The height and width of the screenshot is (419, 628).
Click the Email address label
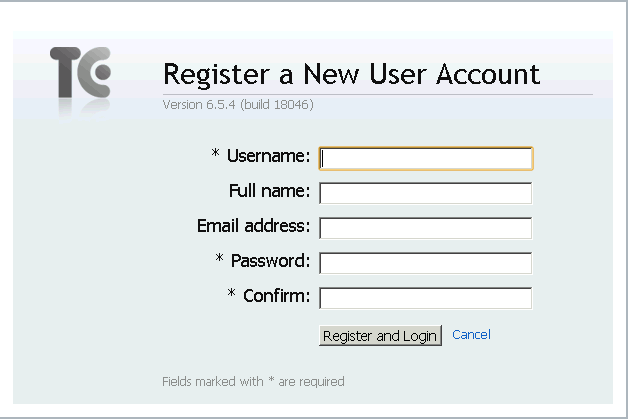(254, 226)
